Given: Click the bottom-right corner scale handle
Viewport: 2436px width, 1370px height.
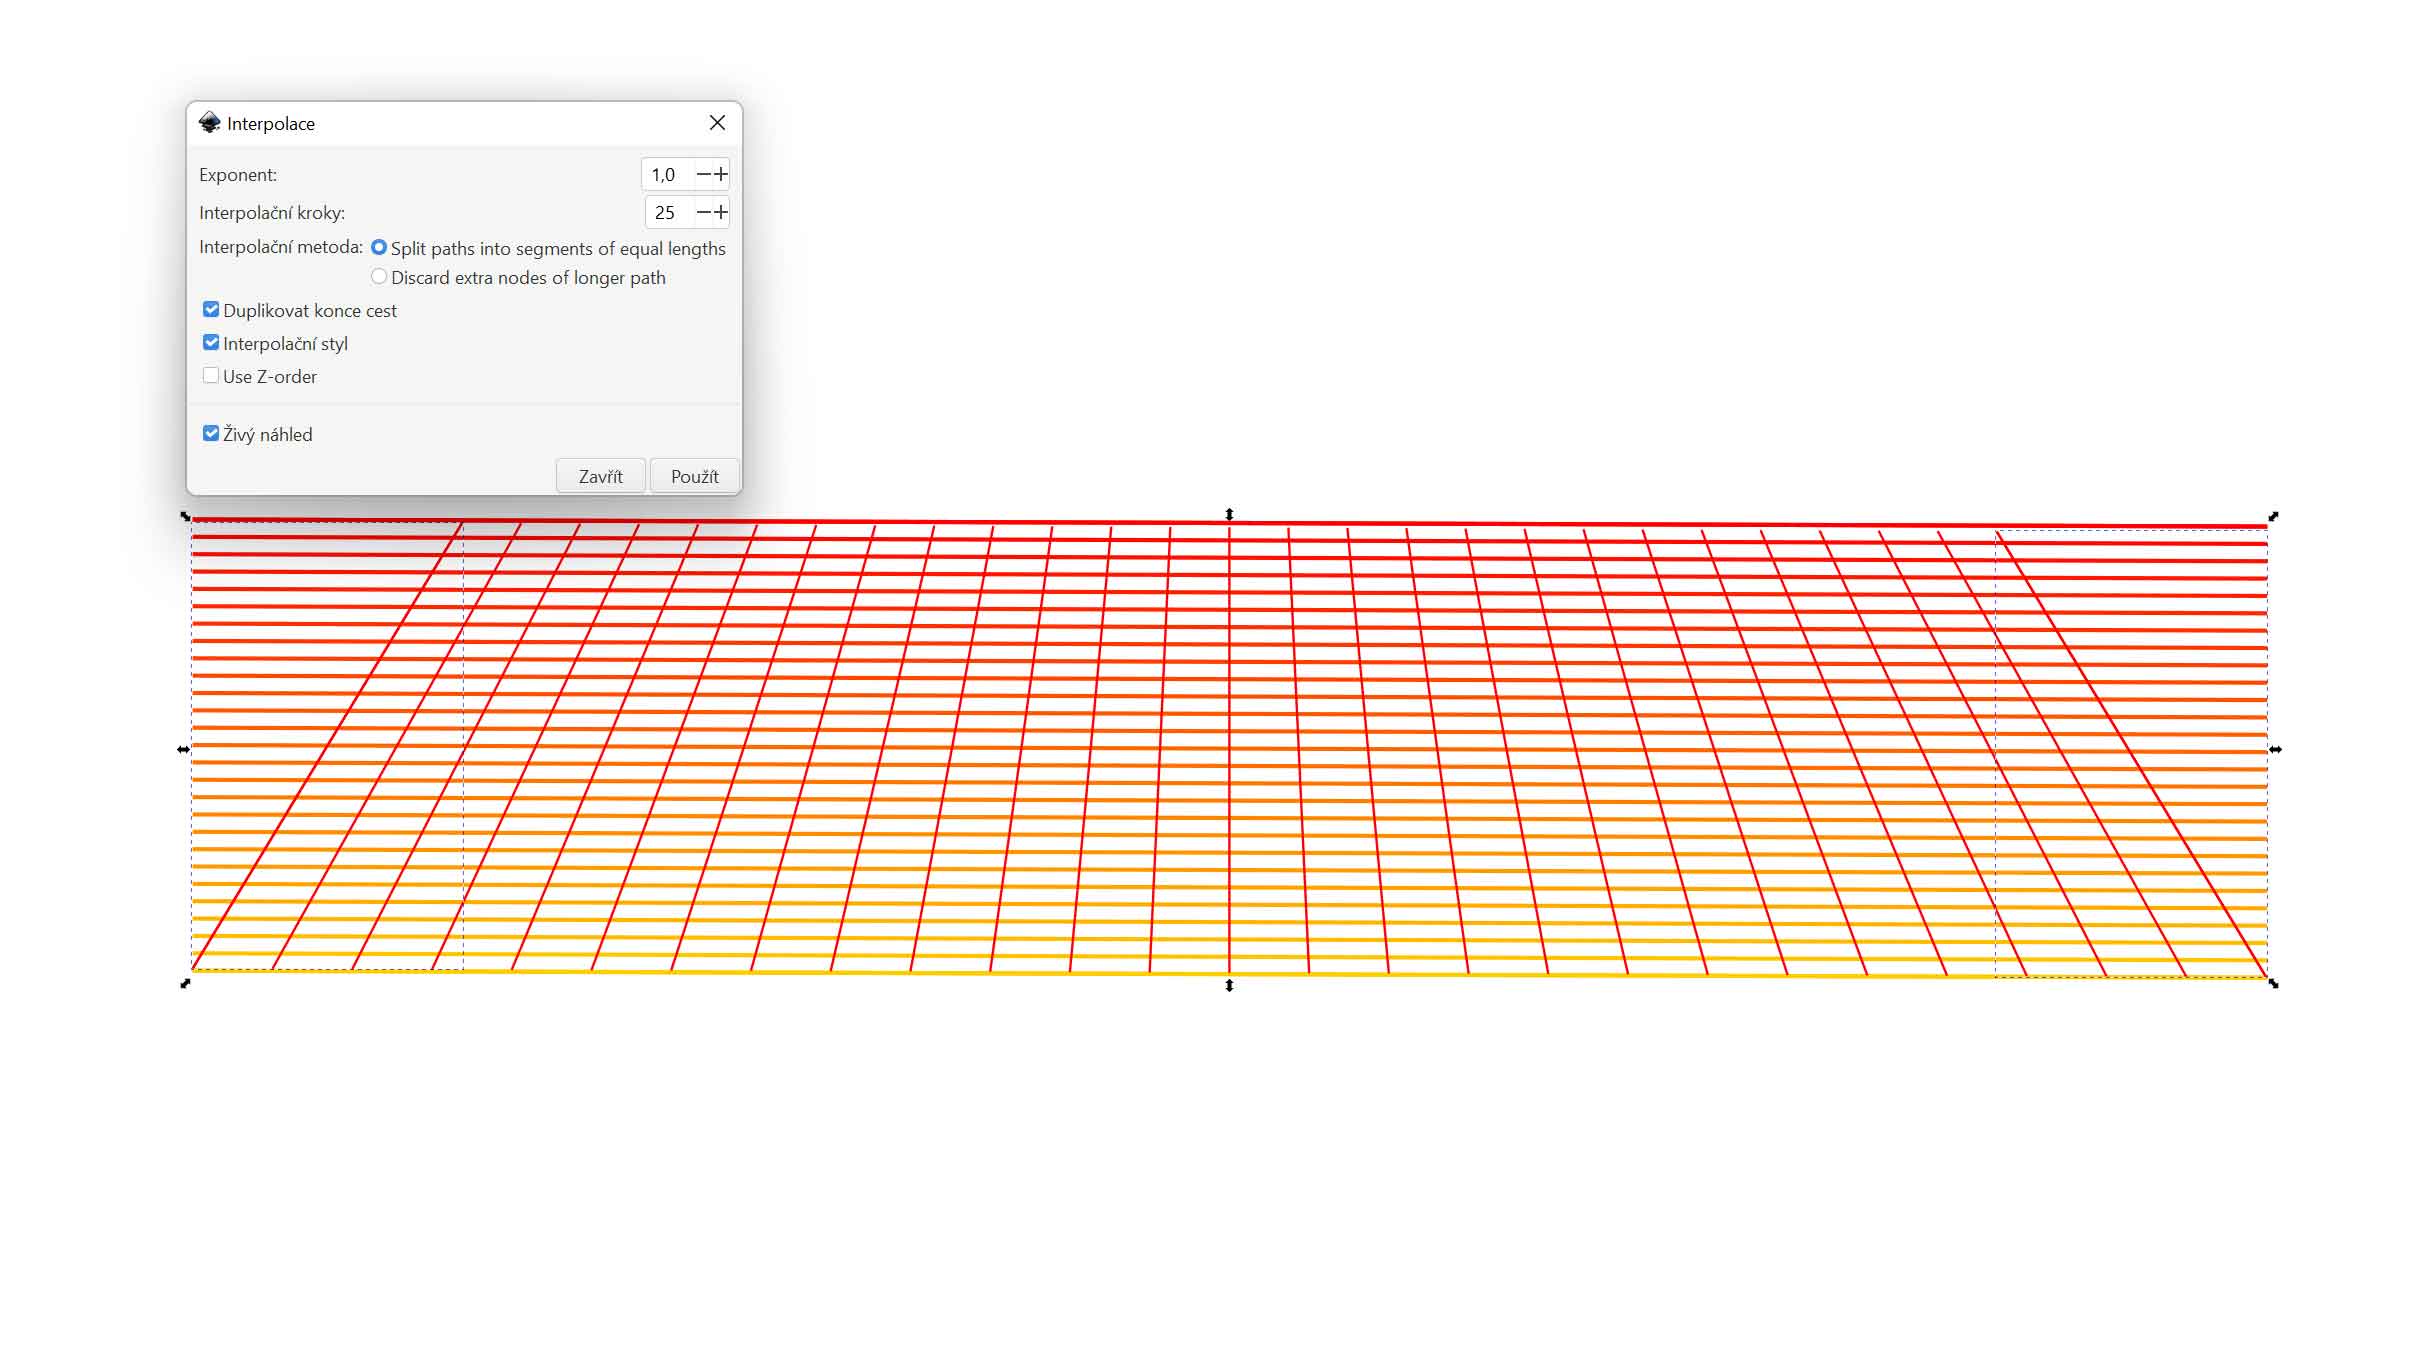Looking at the screenshot, I should 2273,984.
